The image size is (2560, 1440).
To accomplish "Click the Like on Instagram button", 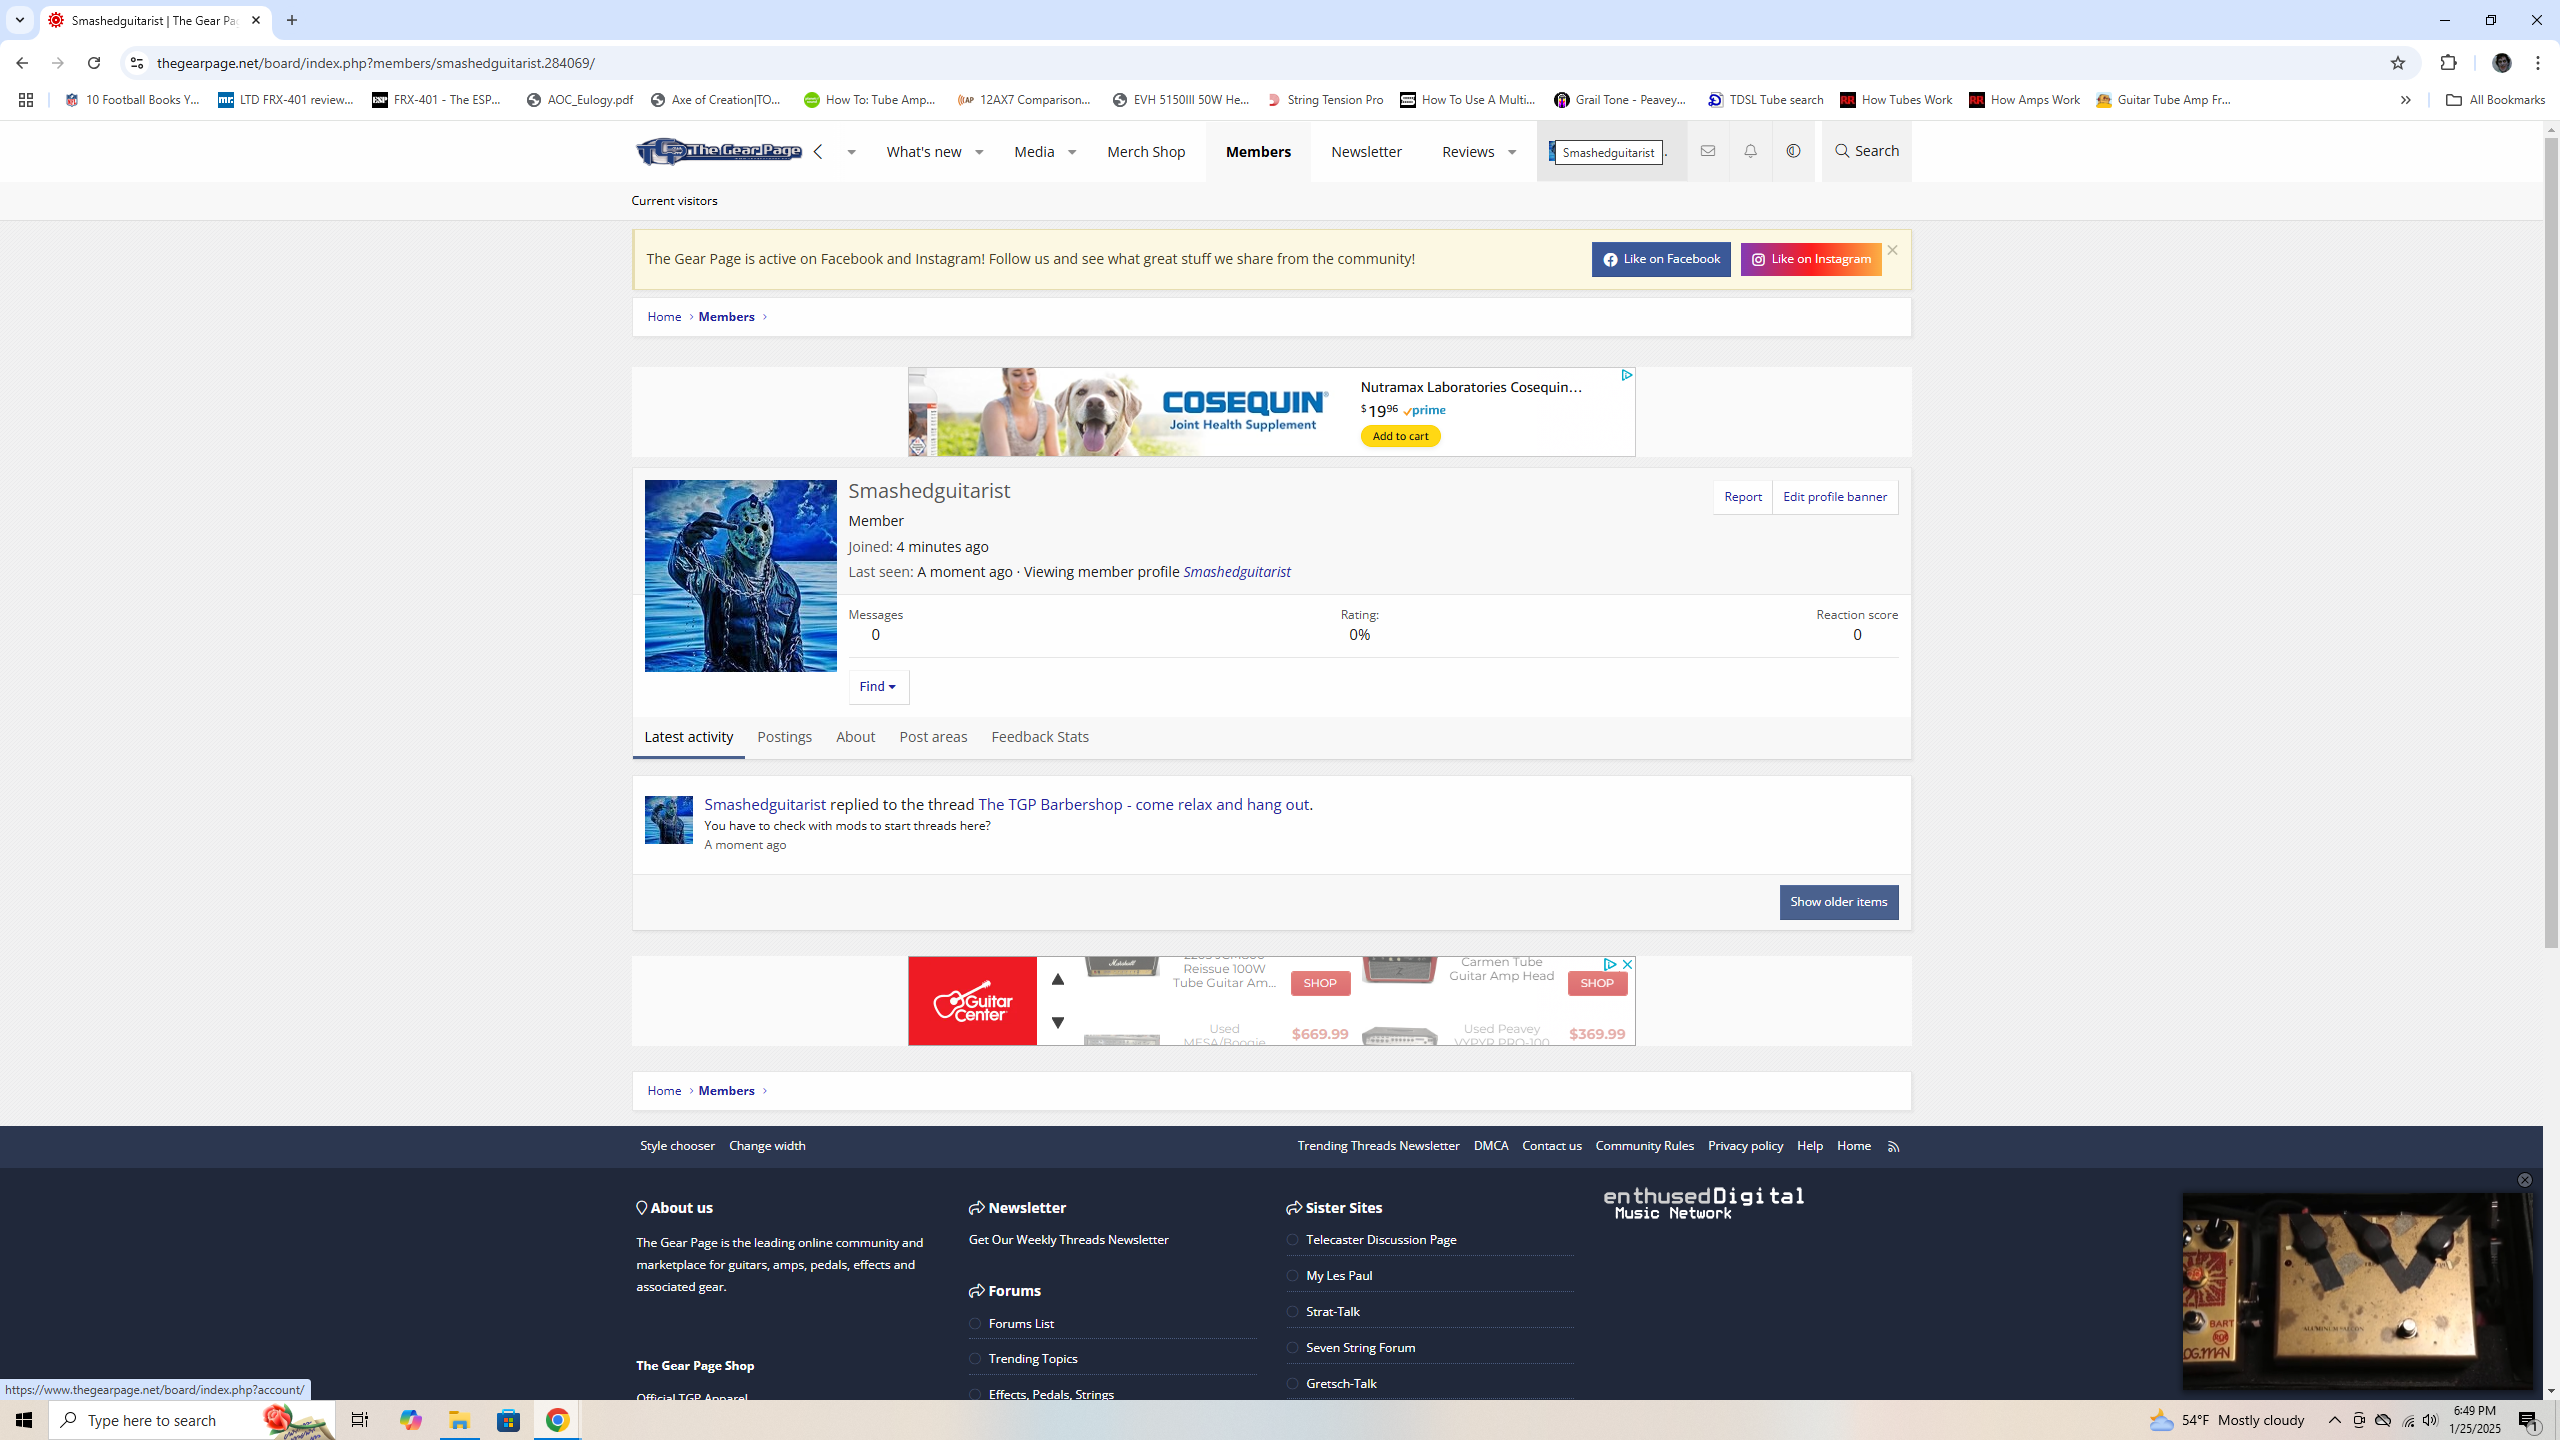I will (x=1810, y=259).
